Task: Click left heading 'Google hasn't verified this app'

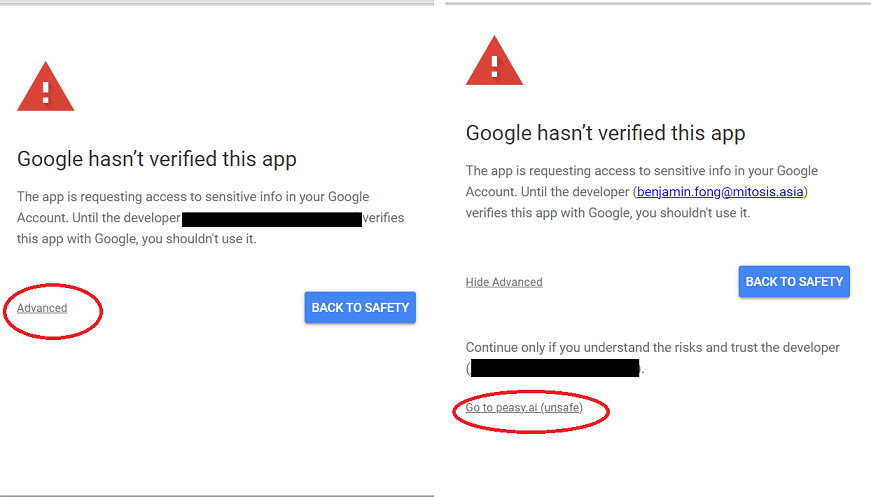Action: [x=157, y=159]
